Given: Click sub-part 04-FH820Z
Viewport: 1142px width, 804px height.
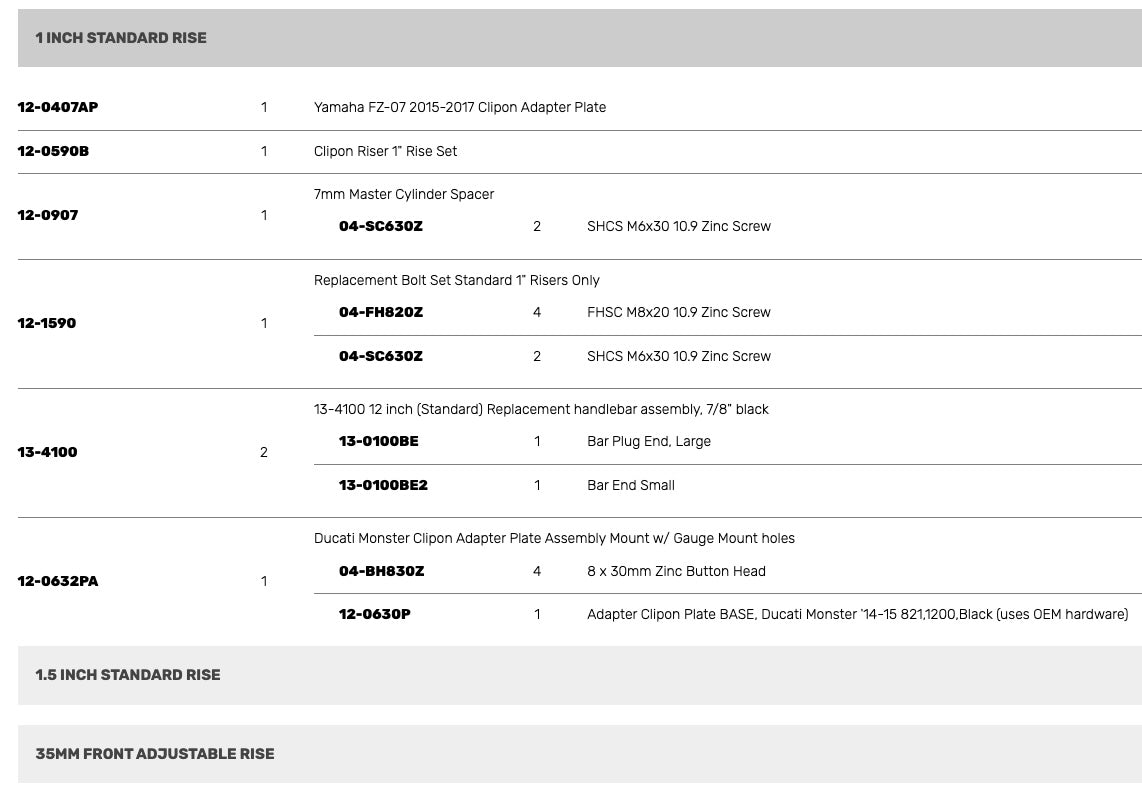Looking at the screenshot, I should pyautogui.click(x=381, y=312).
